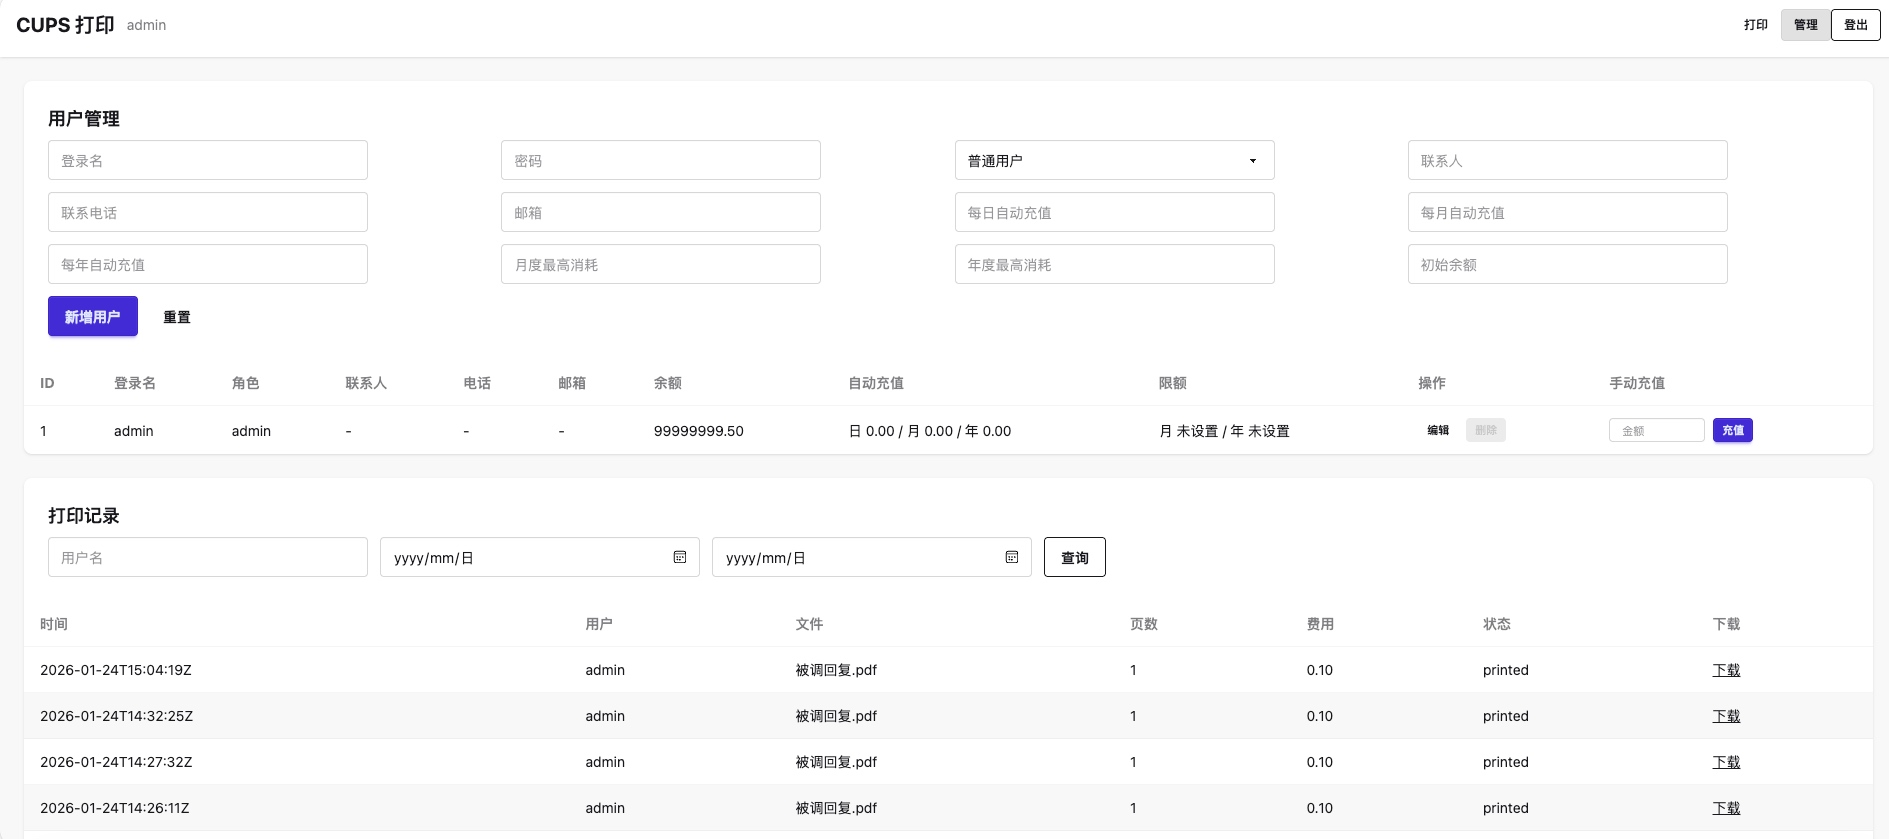Download the file printed at 2026-01-24T15:04:19Z
This screenshot has height=839, width=1889.
coord(1726,670)
